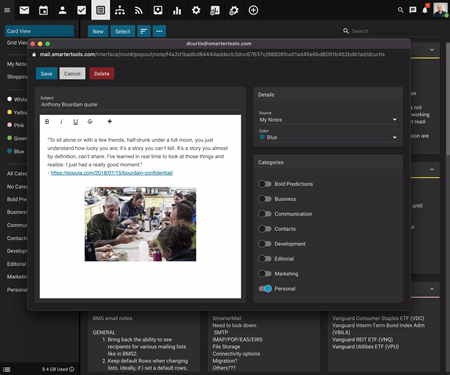Open the Settings gear icon
The height and width of the screenshot is (375, 450).
coord(196,10)
